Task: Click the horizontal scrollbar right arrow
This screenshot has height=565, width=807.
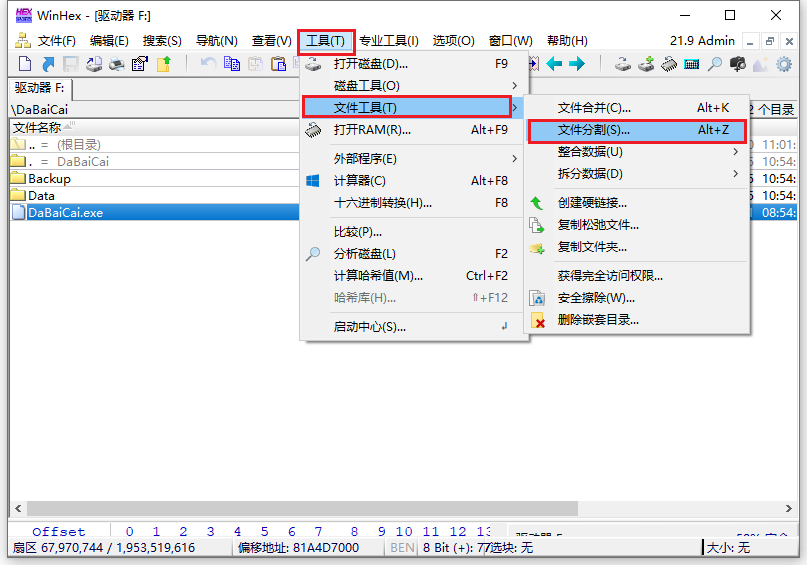Action: coord(788,508)
